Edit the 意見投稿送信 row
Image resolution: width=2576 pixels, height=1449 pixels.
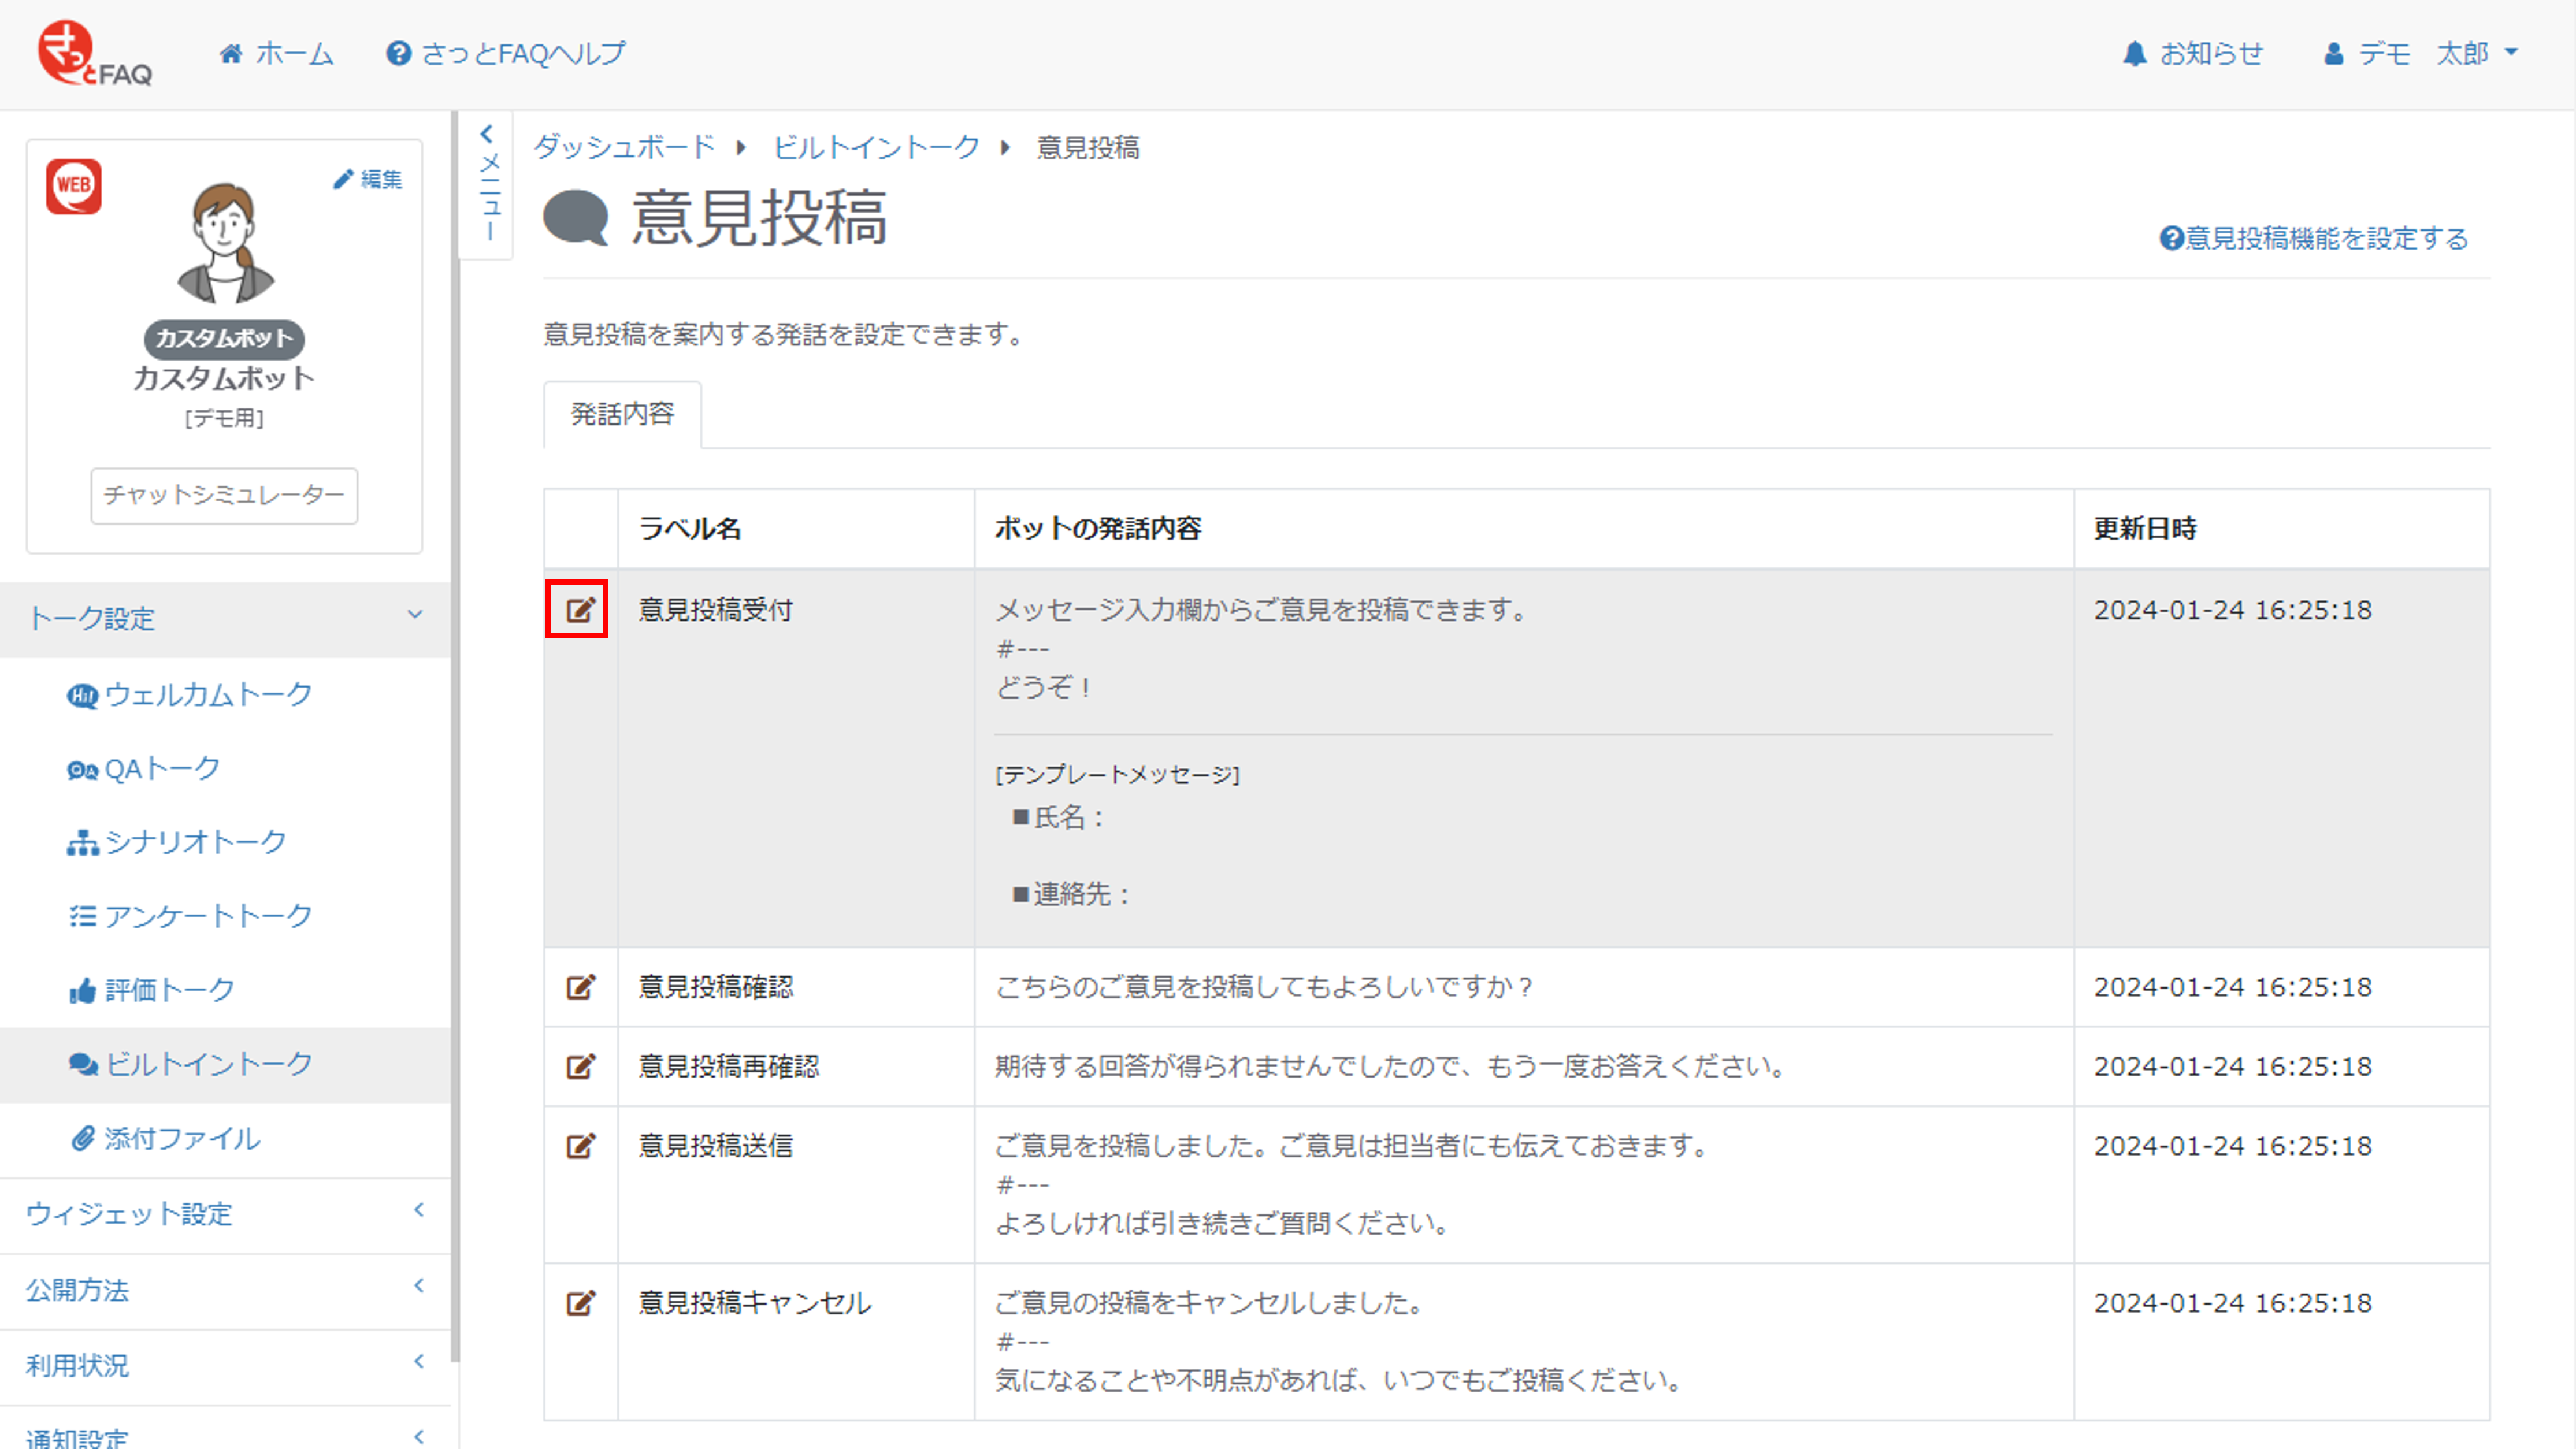[580, 1145]
